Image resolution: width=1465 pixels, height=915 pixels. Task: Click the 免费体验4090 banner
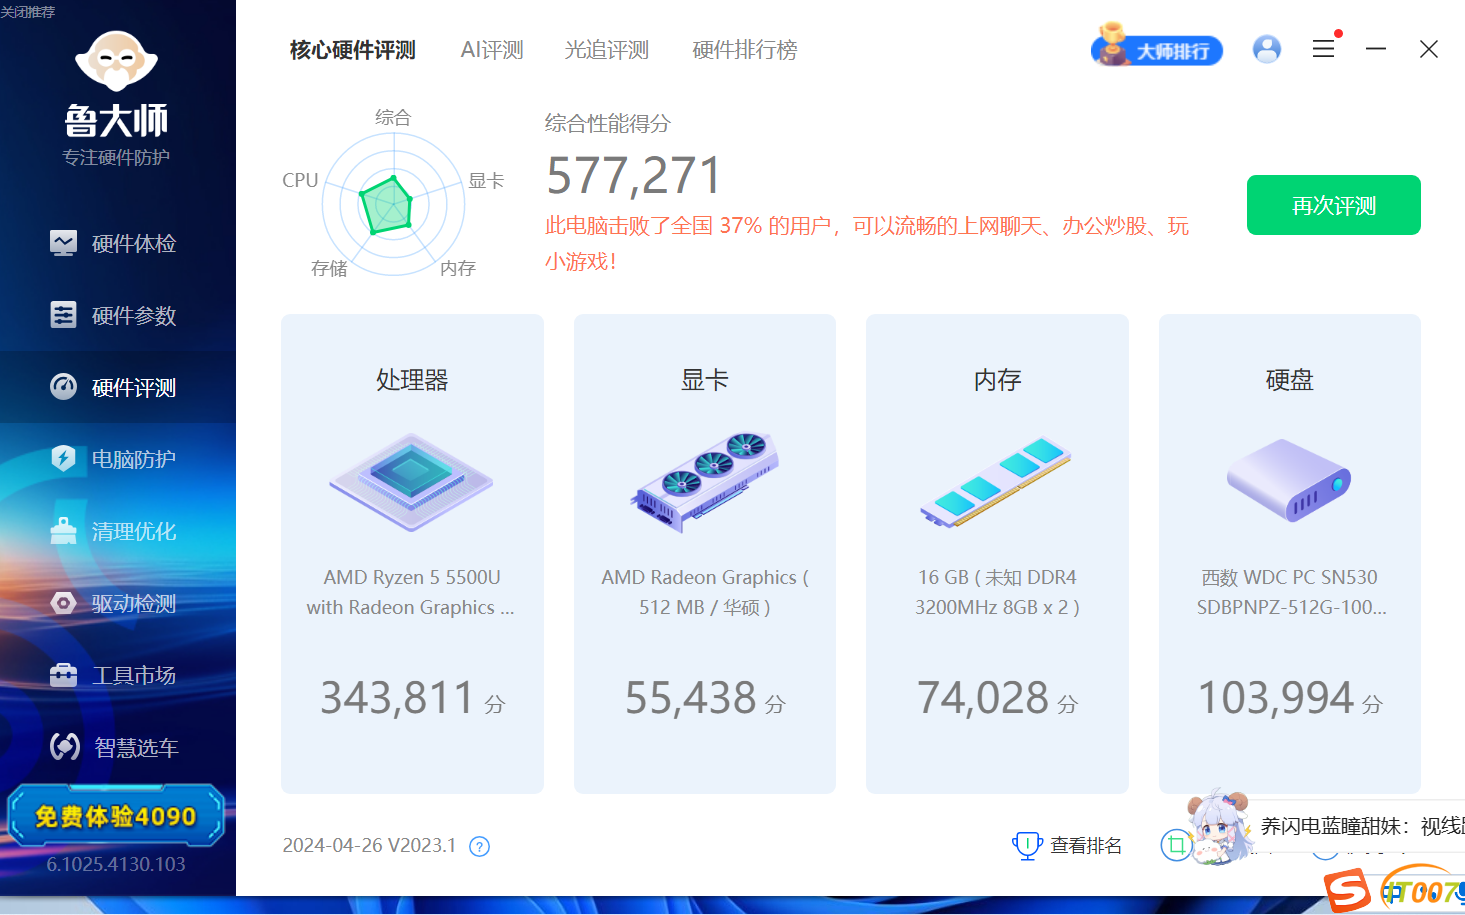click(x=116, y=816)
